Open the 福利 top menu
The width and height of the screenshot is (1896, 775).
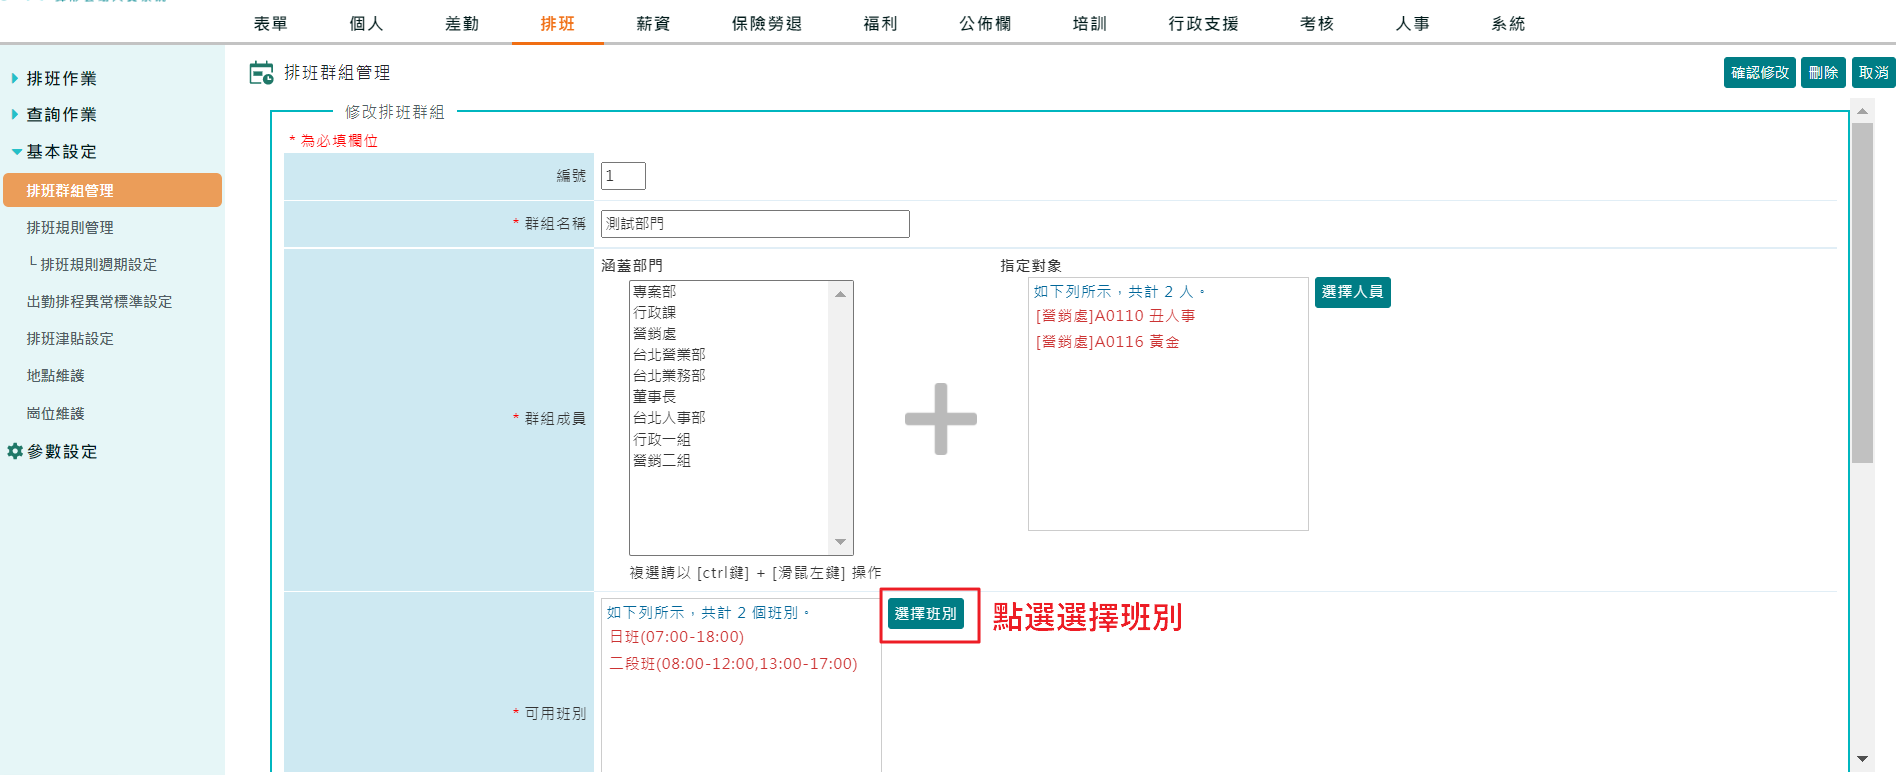[880, 23]
